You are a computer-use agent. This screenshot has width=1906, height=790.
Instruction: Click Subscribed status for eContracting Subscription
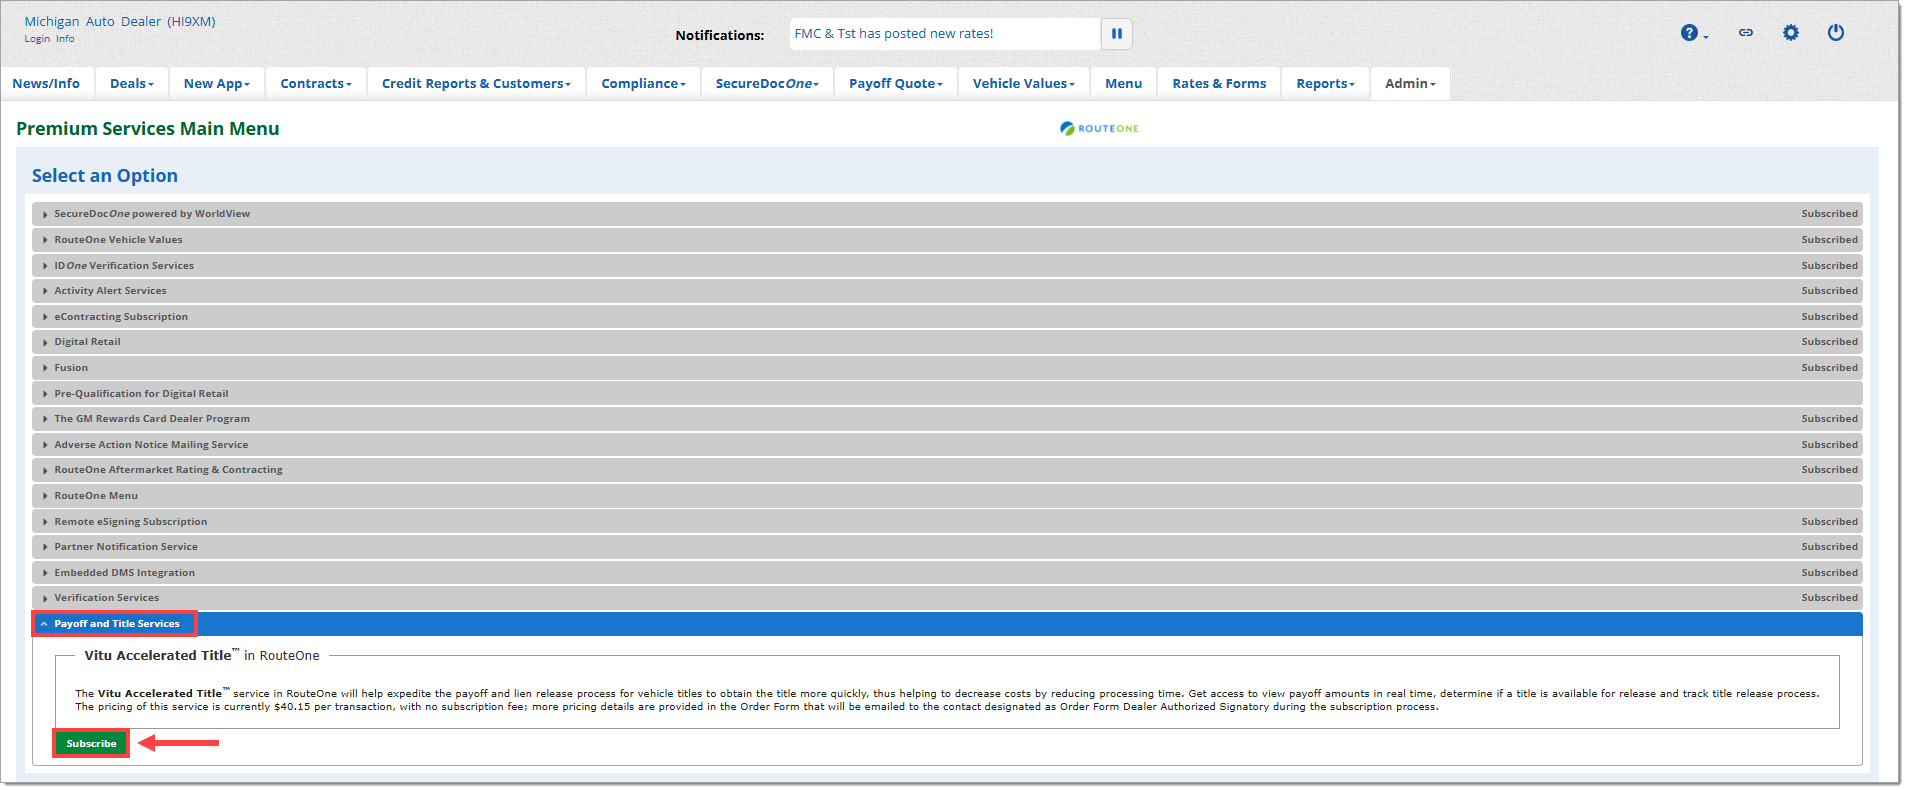point(1829,317)
